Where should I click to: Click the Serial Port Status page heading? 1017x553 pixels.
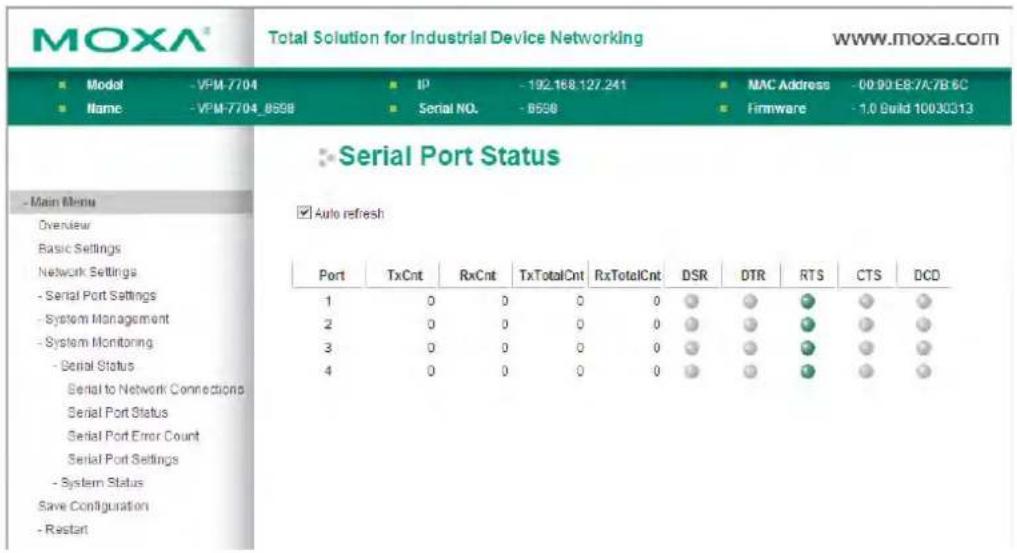449,156
